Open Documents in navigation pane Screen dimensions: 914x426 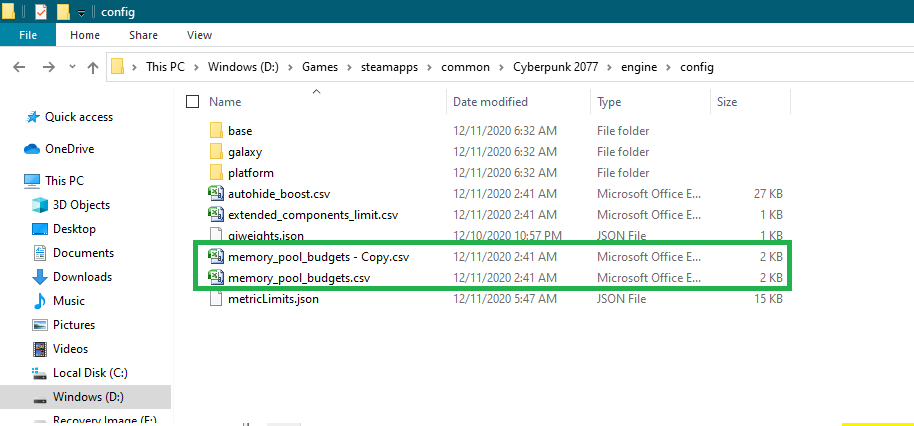(83, 253)
